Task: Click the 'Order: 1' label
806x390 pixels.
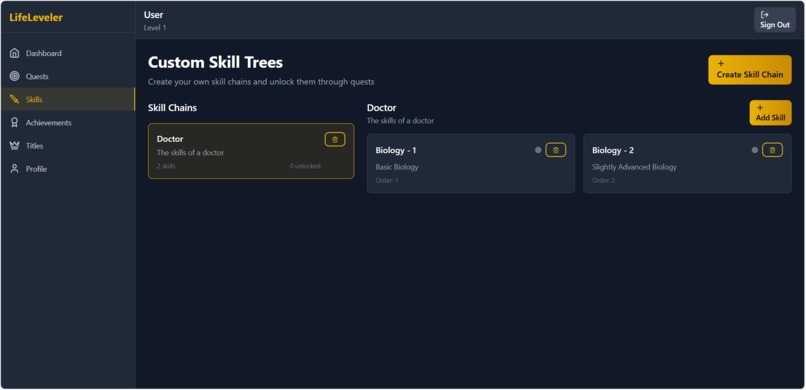Action: click(387, 180)
